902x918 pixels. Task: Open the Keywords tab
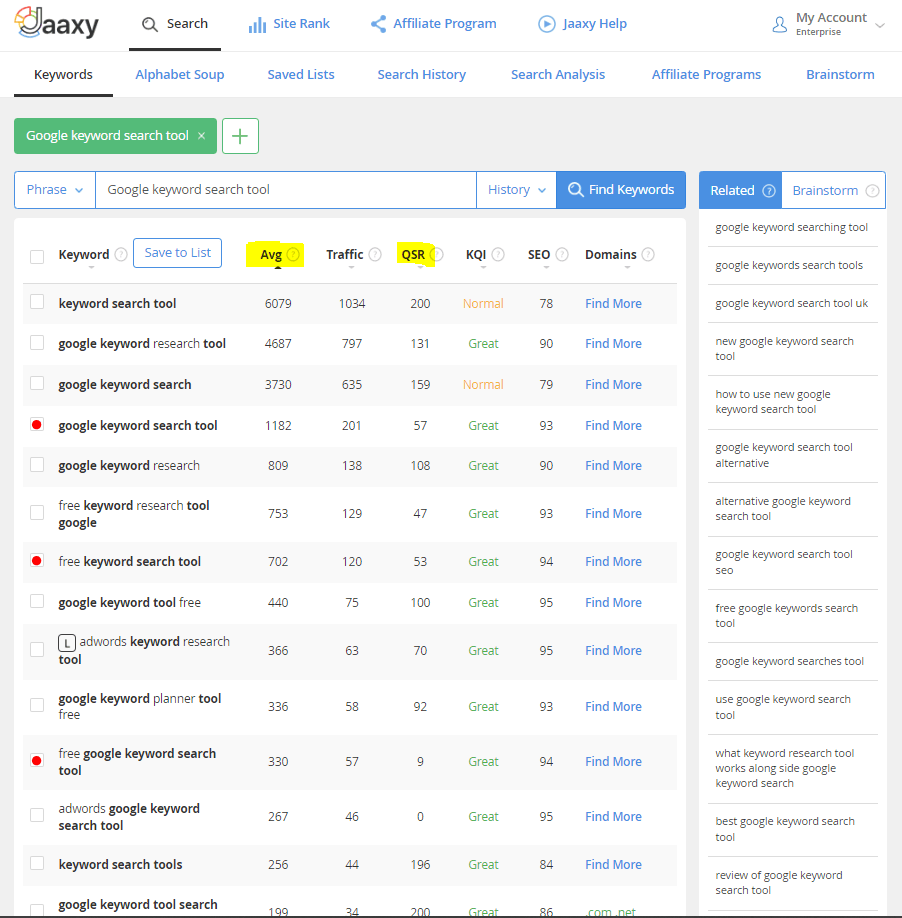63,74
